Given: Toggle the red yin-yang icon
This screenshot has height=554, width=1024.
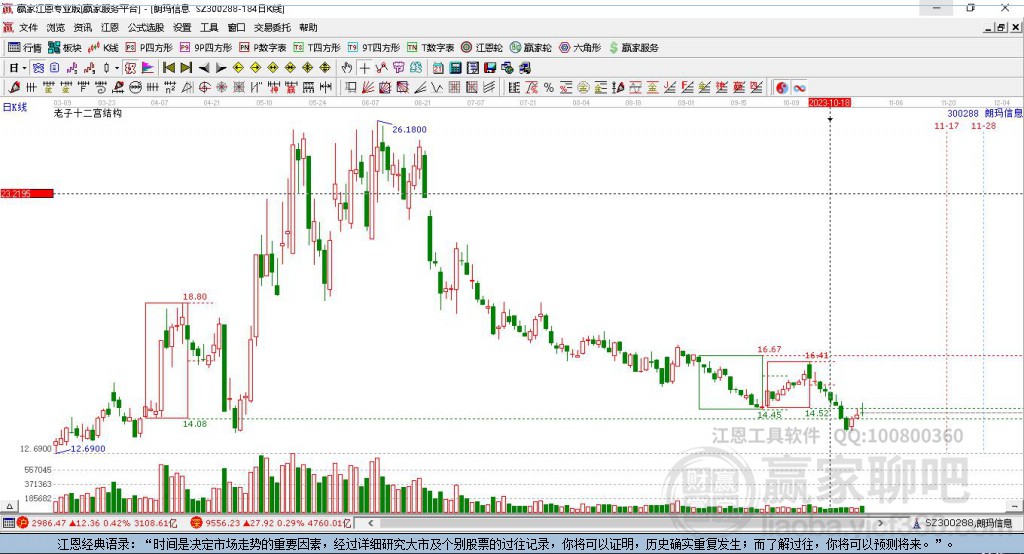Looking at the screenshot, I should [781, 88].
